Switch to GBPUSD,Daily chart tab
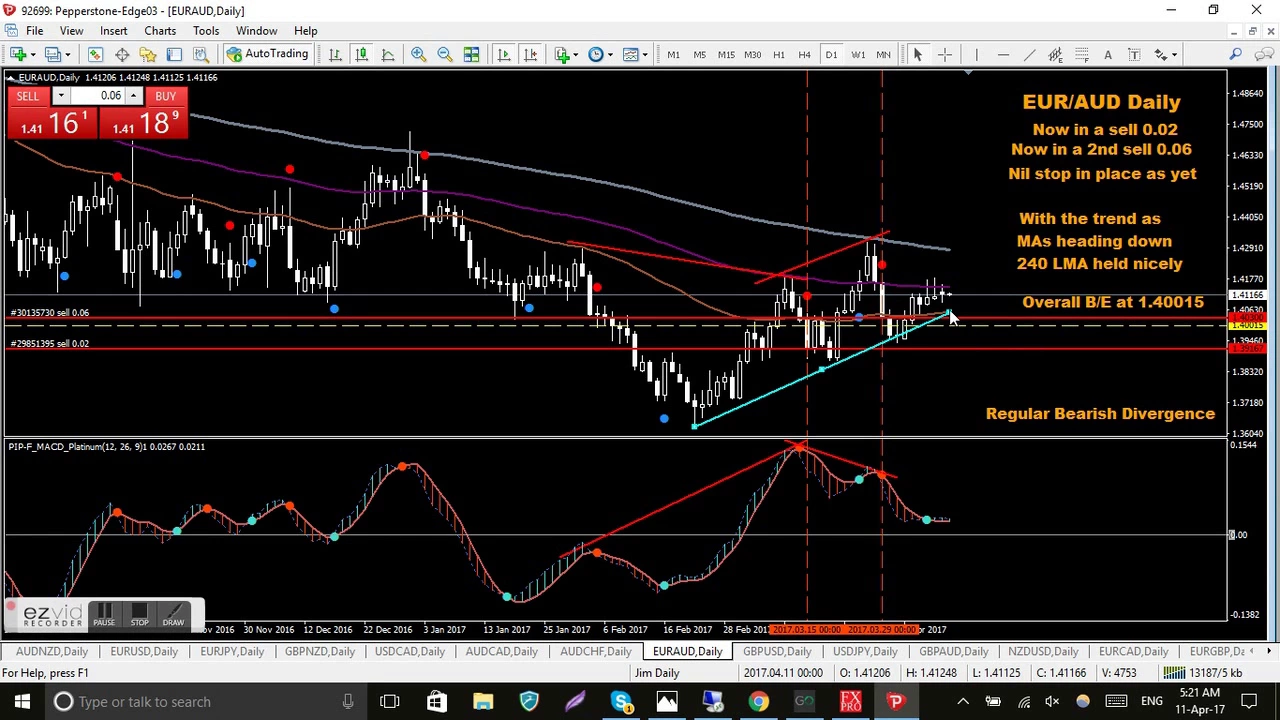Viewport: 1280px width, 720px height. tap(777, 651)
